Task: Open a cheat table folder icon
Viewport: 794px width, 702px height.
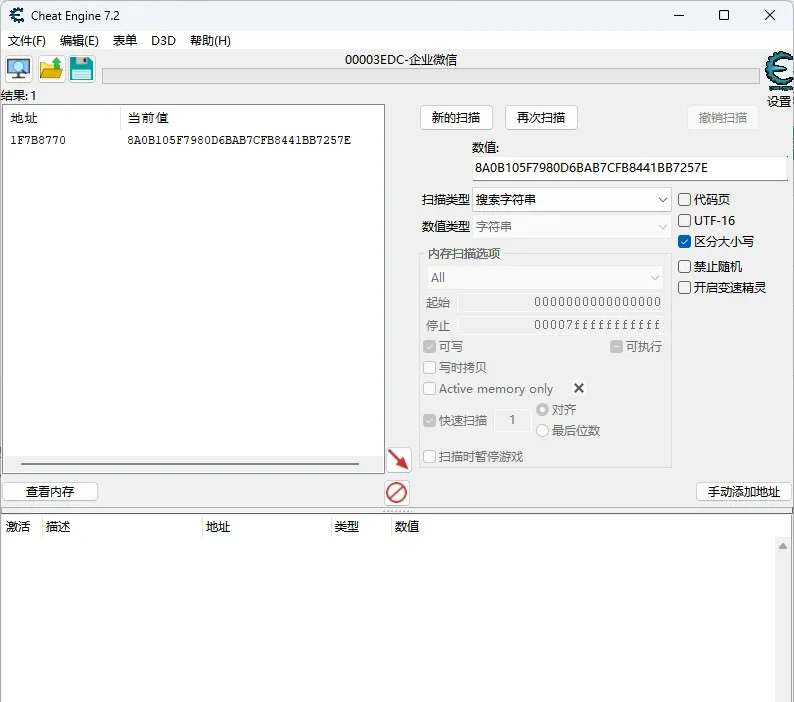Action: click(x=51, y=68)
